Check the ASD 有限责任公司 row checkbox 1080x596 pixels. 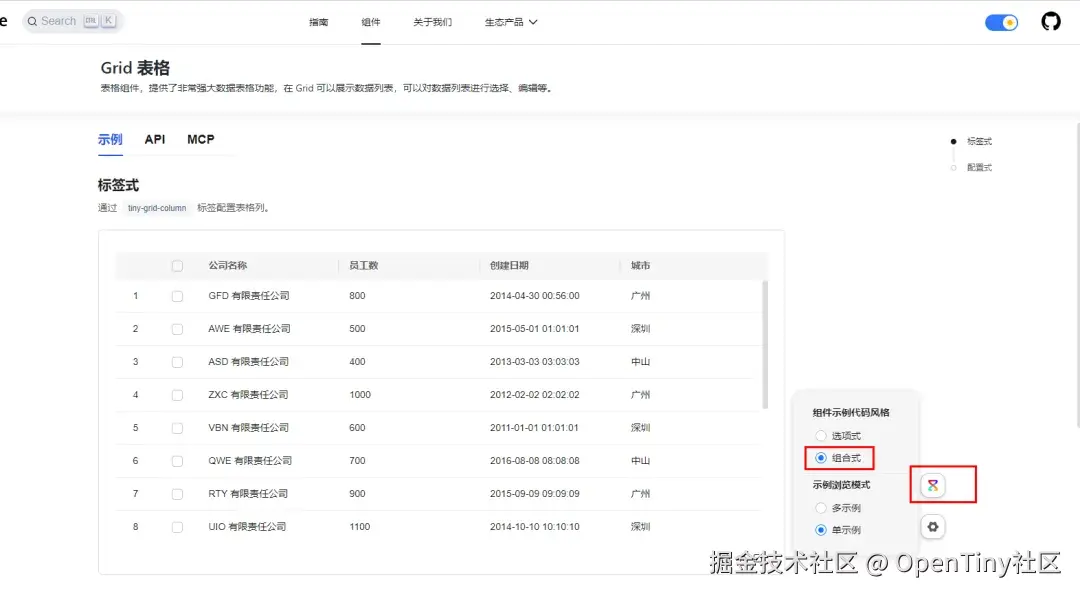pos(178,362)
